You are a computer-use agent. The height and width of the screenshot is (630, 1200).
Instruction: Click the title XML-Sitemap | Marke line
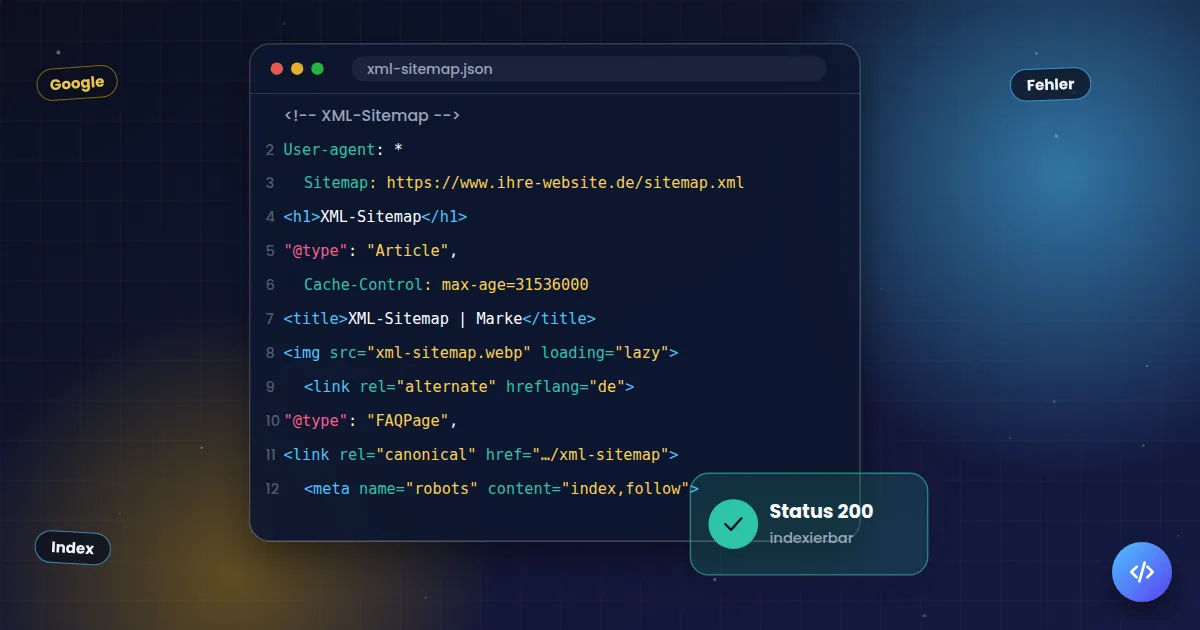pos(439,319)
